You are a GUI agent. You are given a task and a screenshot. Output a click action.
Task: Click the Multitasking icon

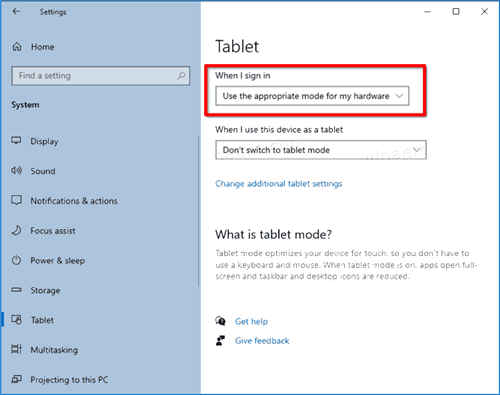[16, 349]
